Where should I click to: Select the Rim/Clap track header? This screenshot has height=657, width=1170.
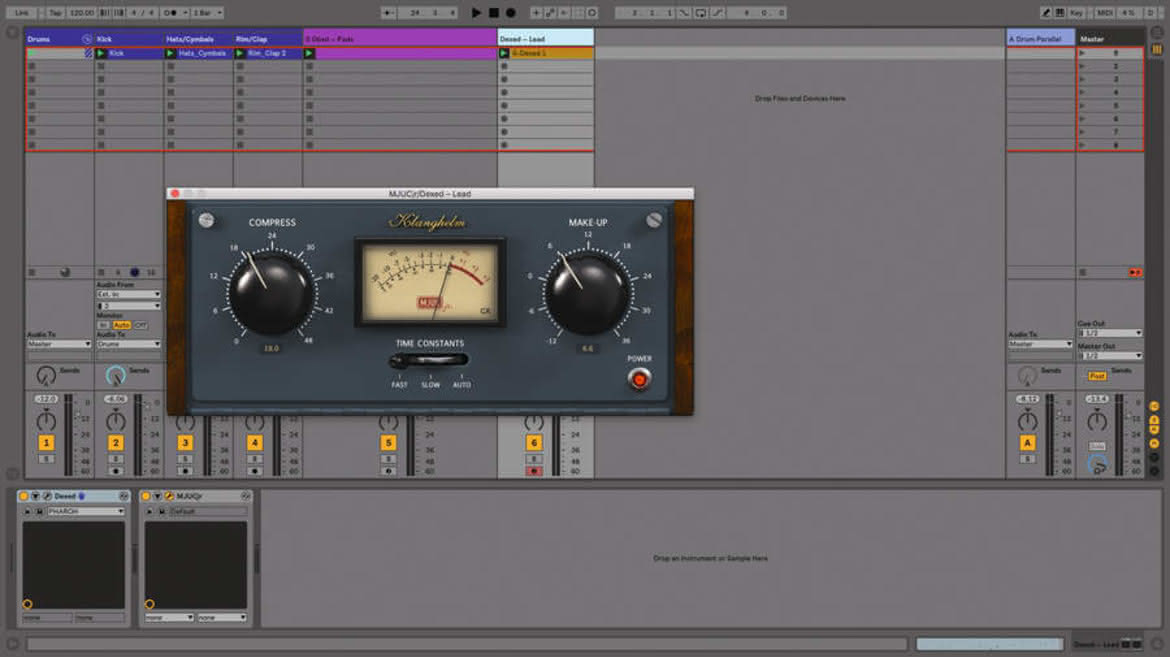(x=267, y=38)
